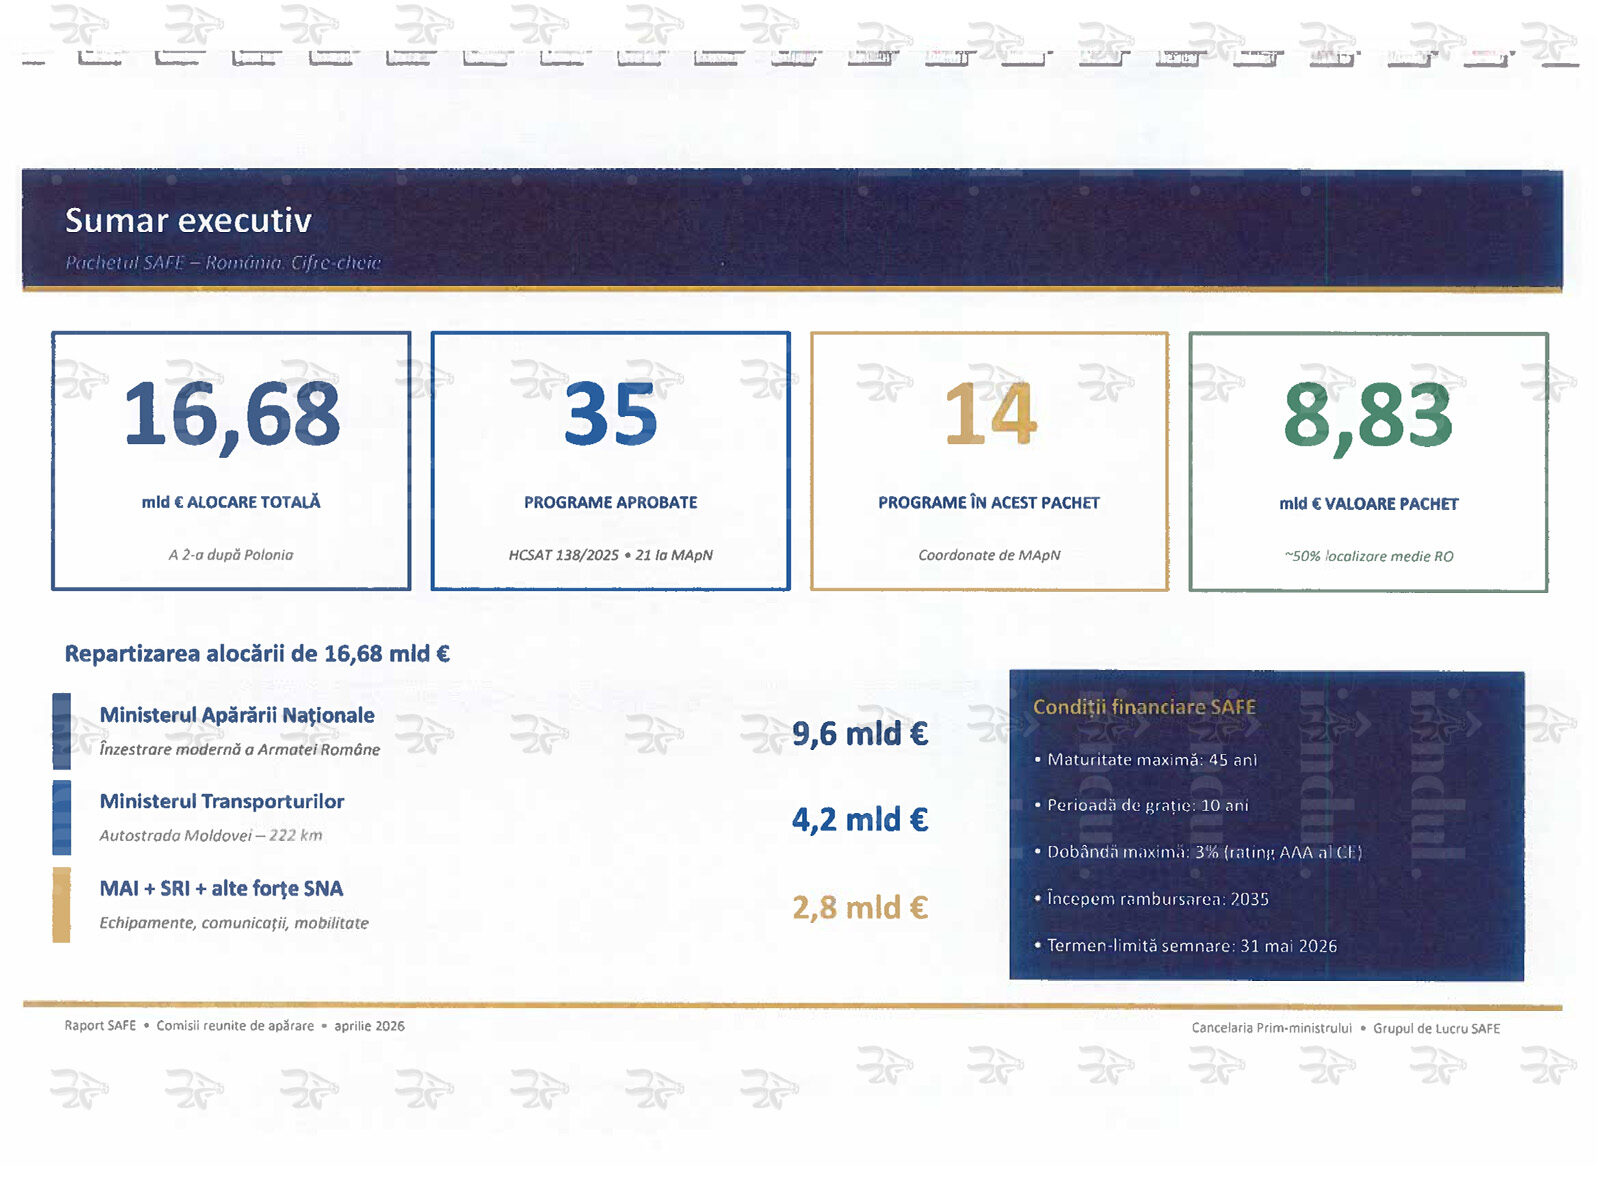Click the "Condiții financiare SAFE" panel title
The image size is (1600, 1200).
(x=1144, y=707)
